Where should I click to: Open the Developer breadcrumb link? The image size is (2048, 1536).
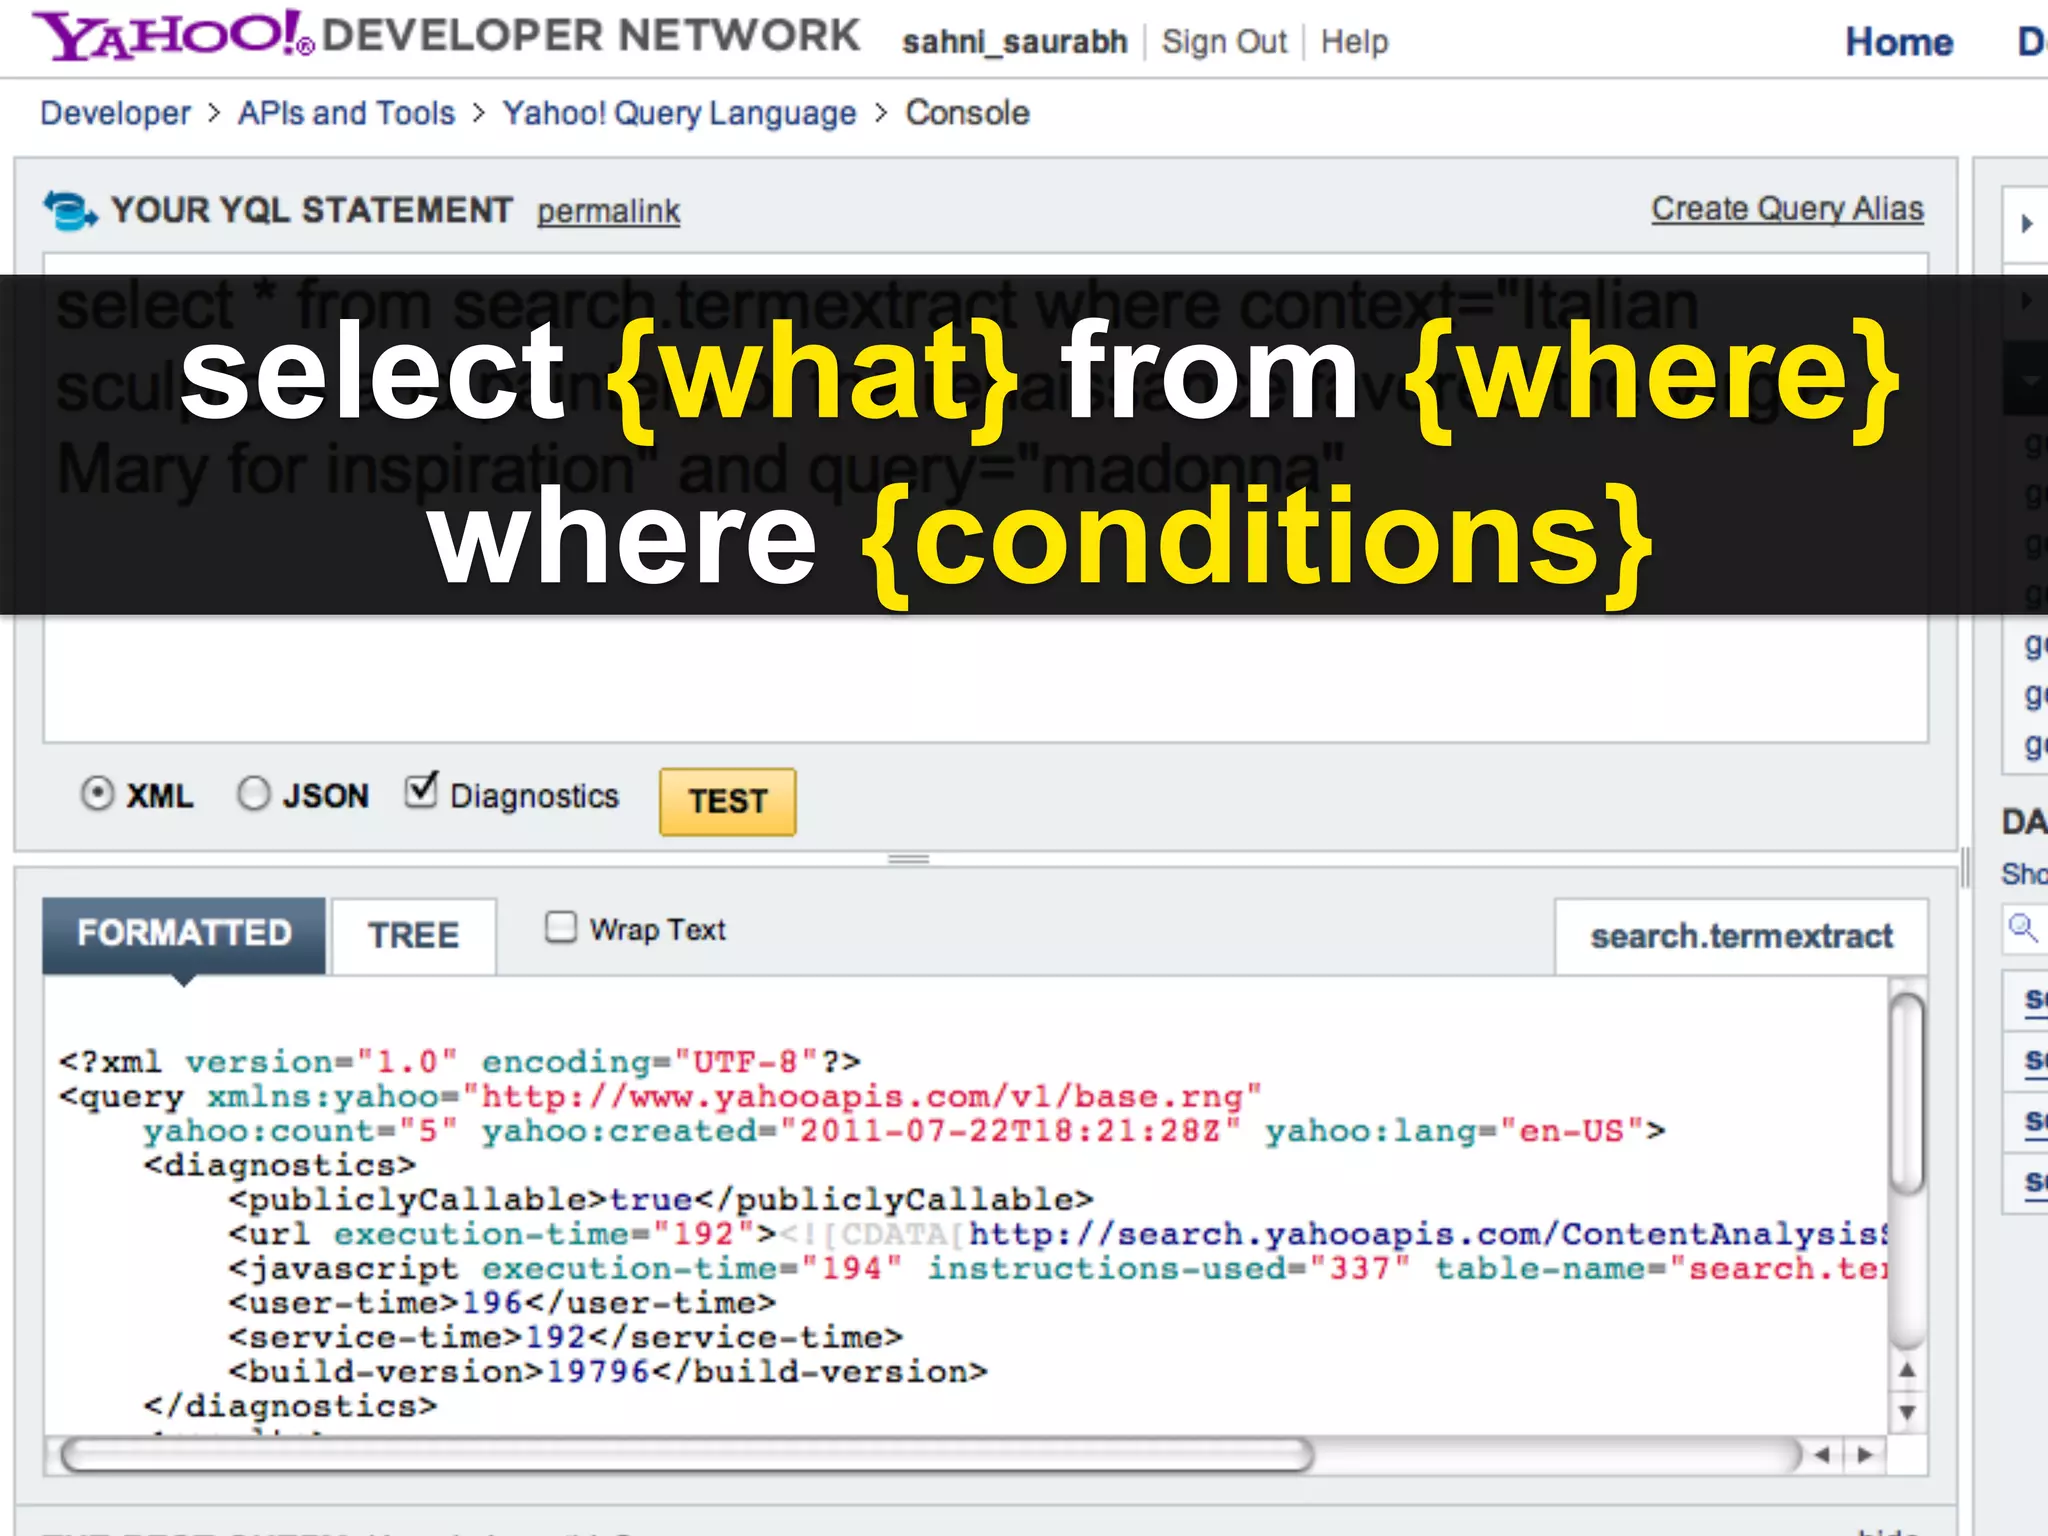pyautogui.click(x=115, y=113)
